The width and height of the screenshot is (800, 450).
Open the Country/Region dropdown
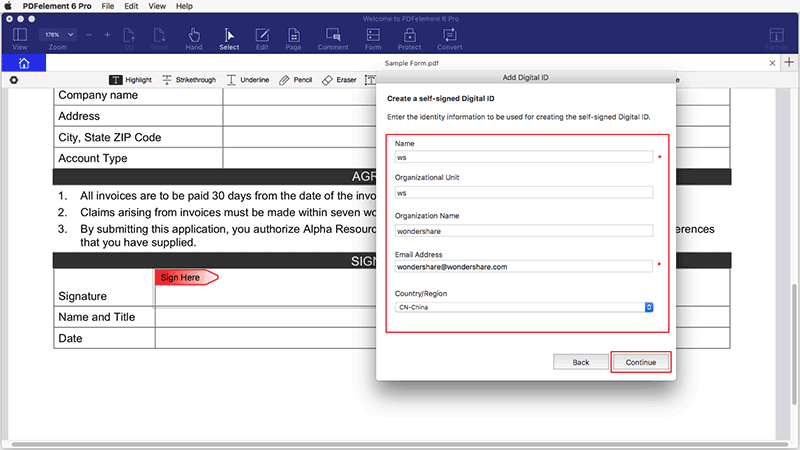coord(523,307)
